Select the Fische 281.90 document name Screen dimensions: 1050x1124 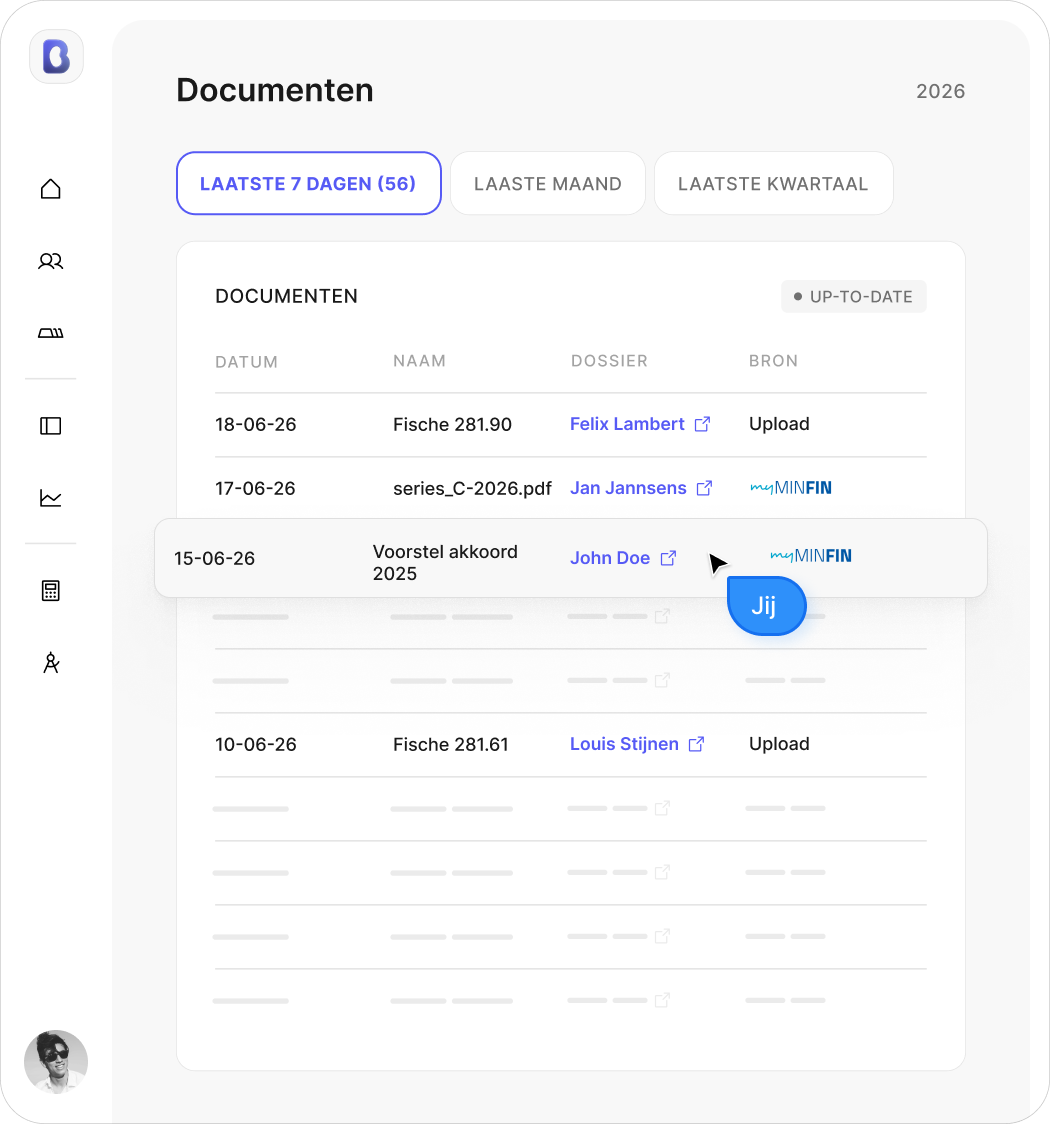[452, 424]
